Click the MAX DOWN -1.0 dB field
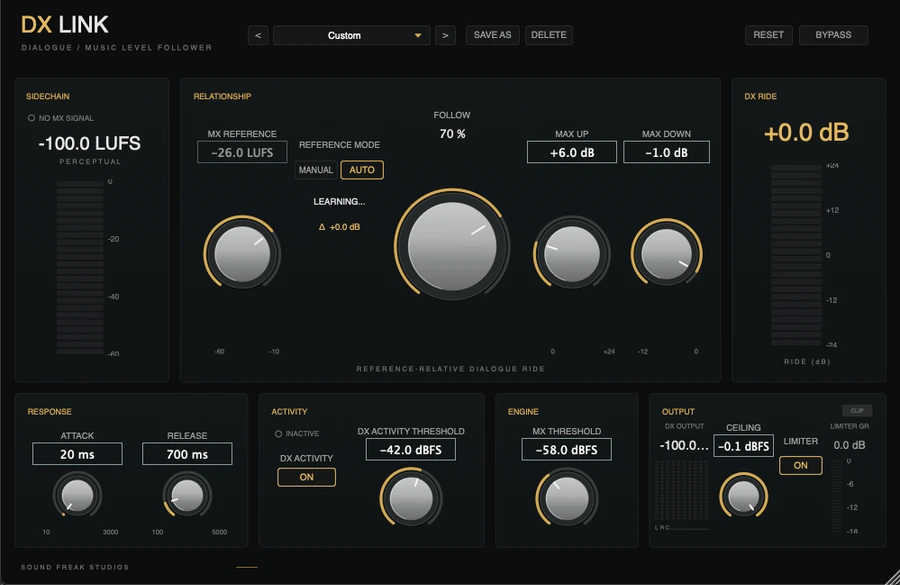This screenshot has width=900, height=585. tap(666, 153)
